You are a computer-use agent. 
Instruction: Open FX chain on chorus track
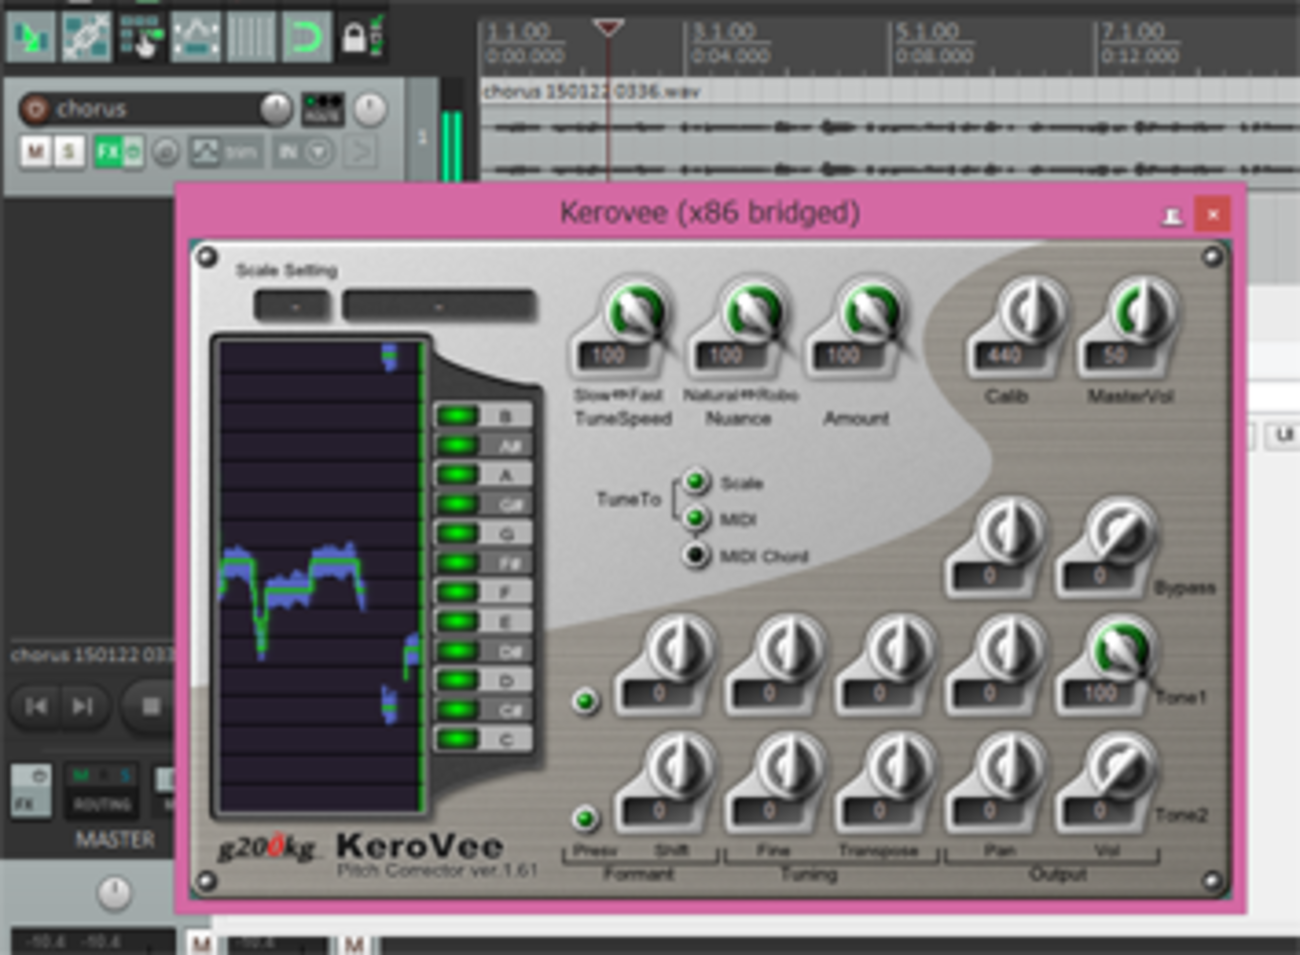click(107, 152)
